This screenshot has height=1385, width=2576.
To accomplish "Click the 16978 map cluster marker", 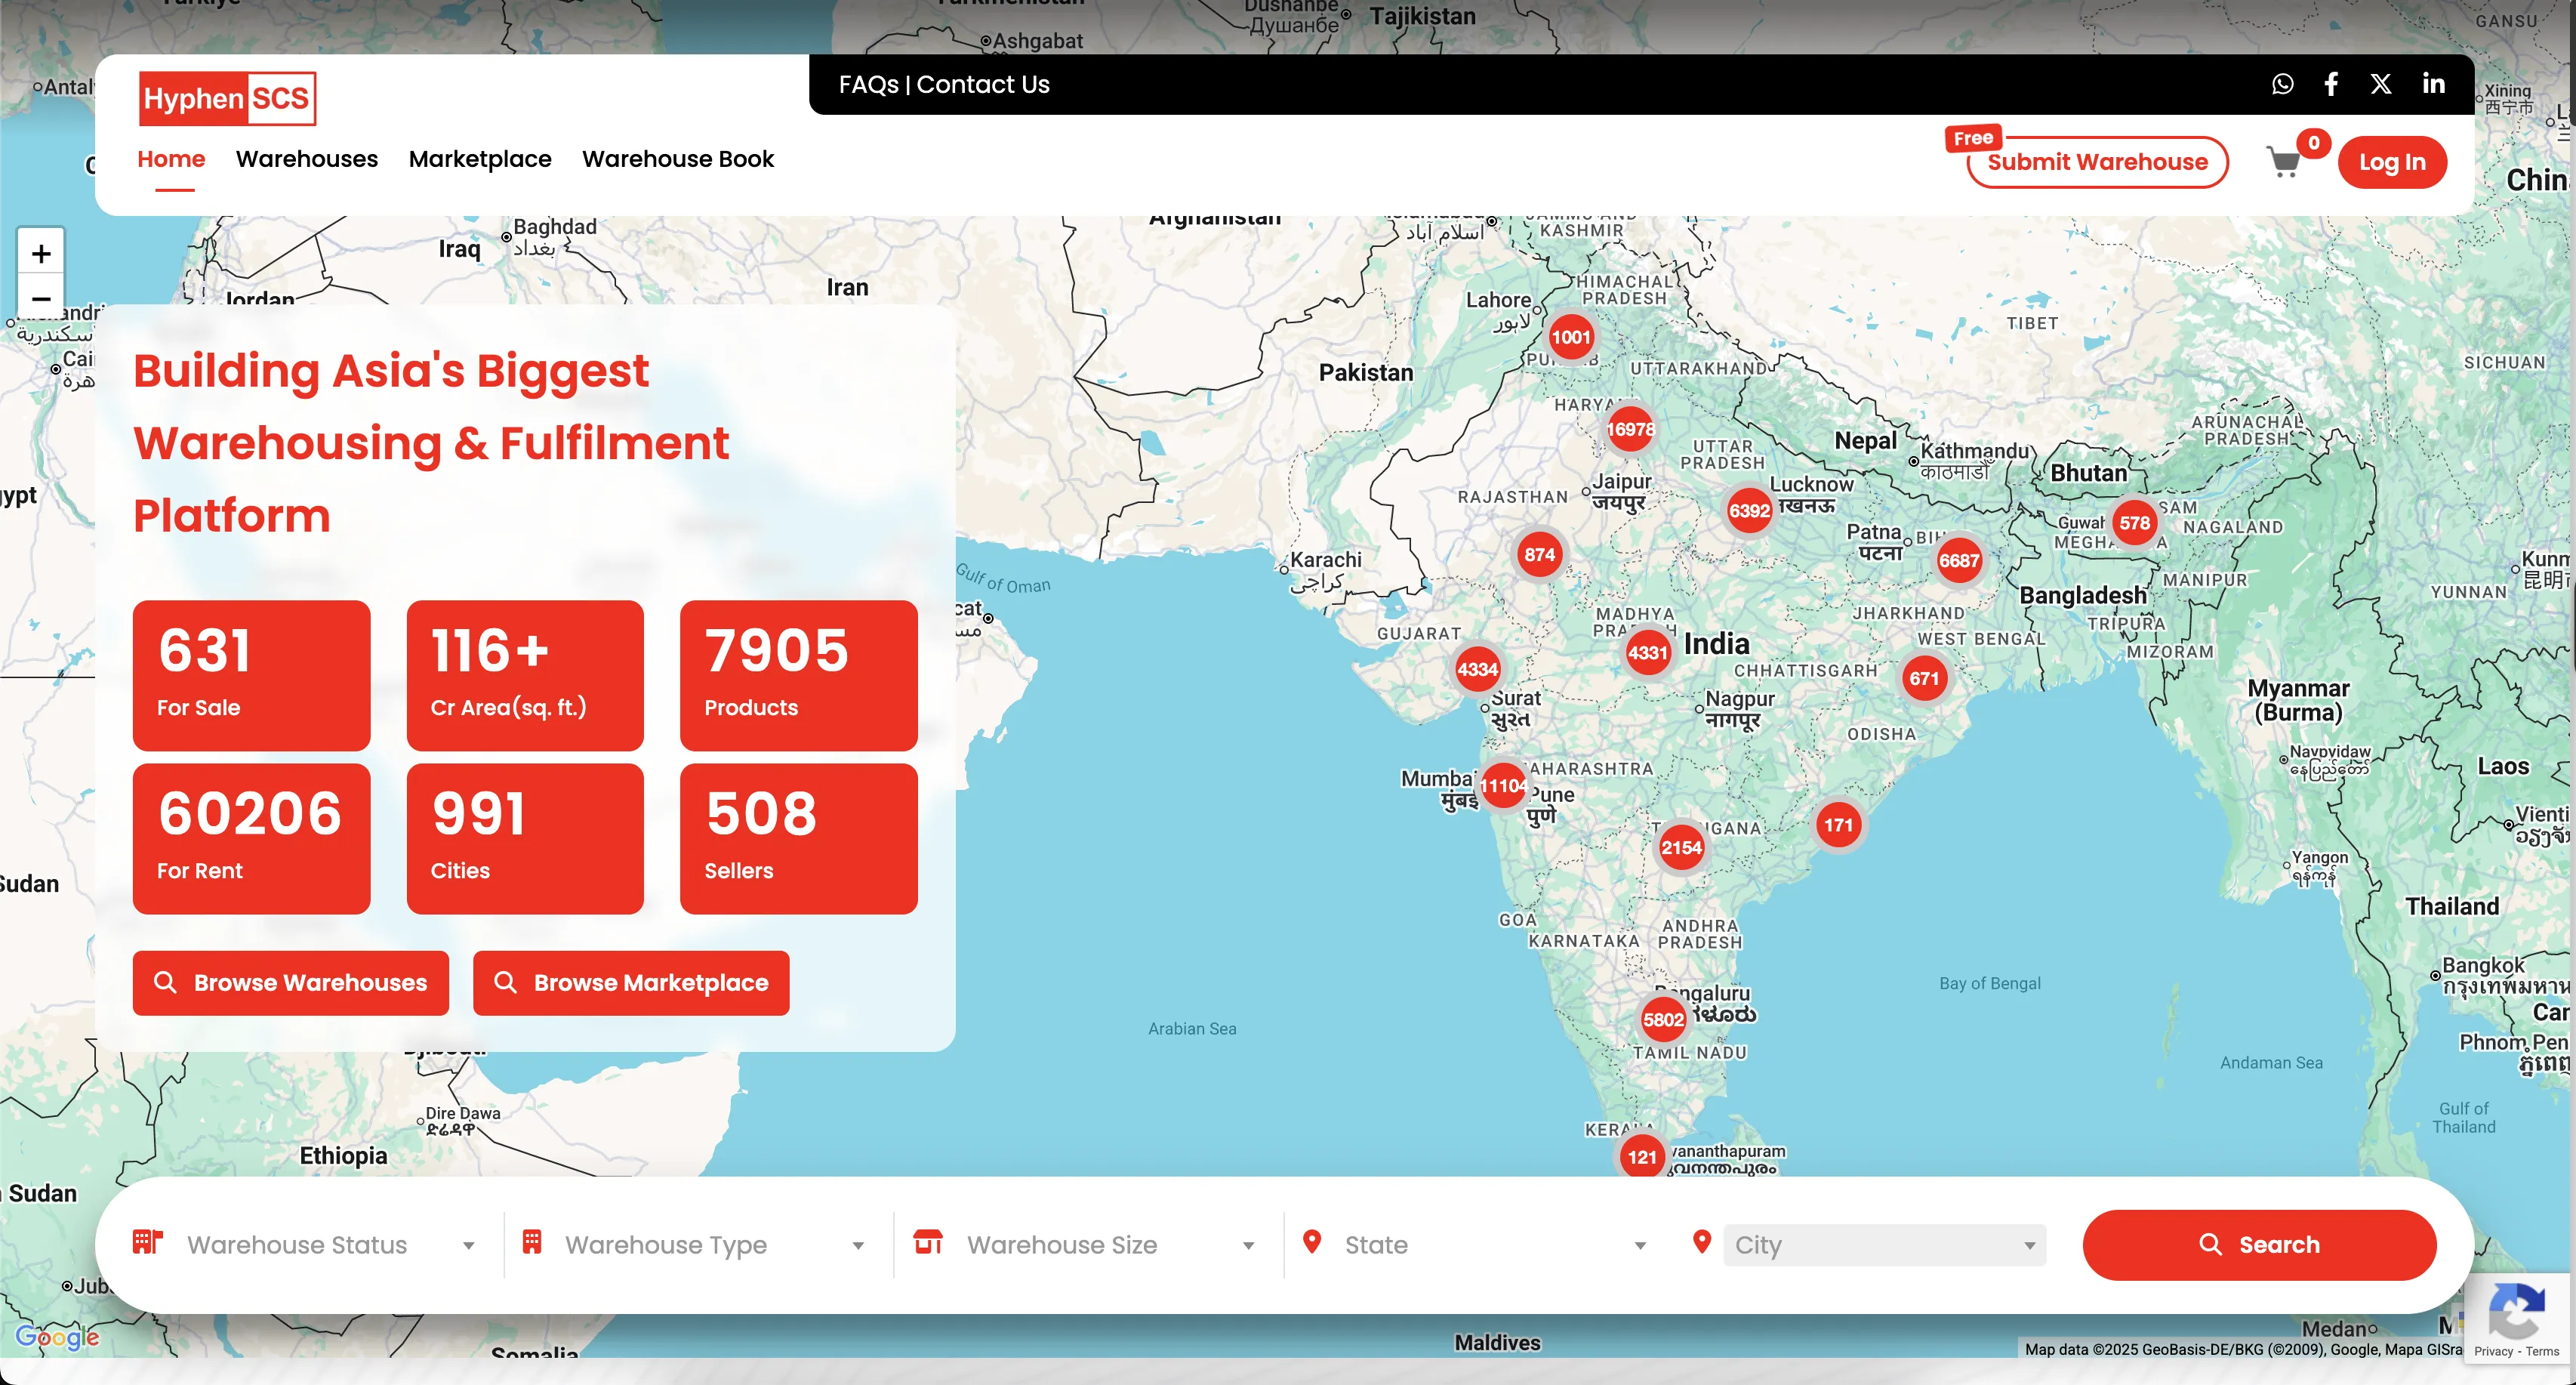I will point(1629,430).
